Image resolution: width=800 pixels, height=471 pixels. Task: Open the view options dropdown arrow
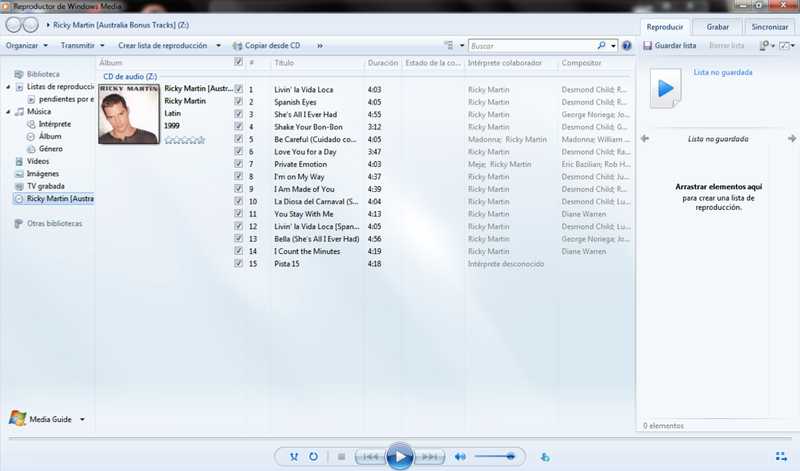click(x=462, y=45)
